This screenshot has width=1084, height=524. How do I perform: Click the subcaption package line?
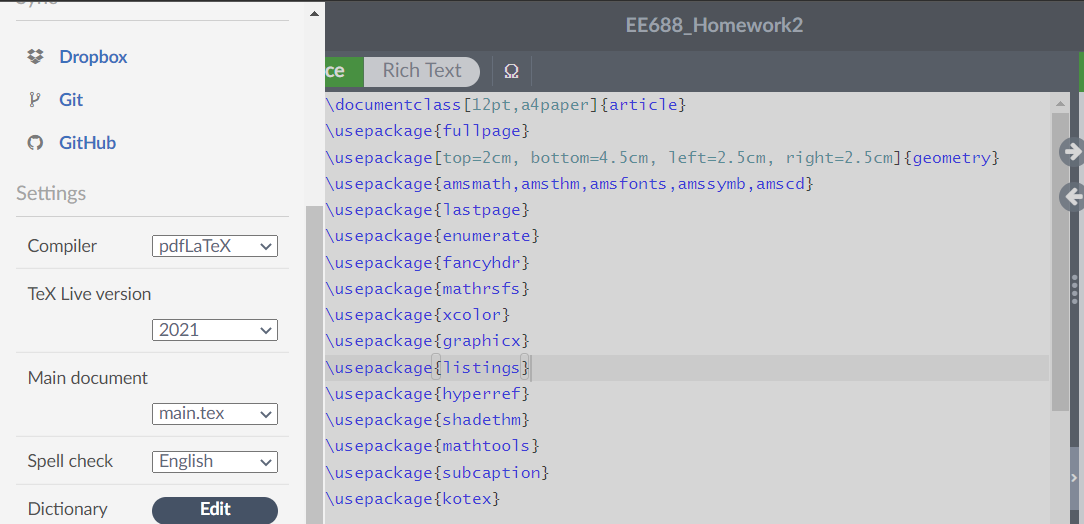click(x=437, y=473)
